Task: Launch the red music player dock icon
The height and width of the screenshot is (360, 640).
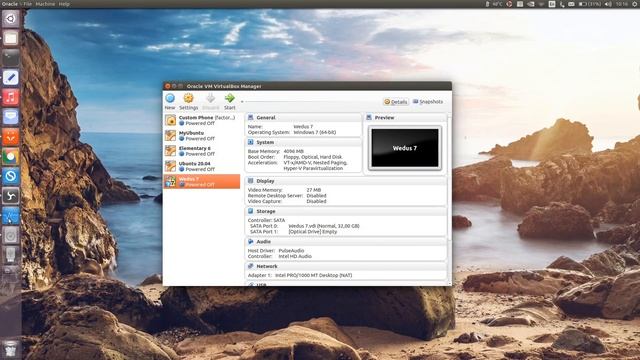Action: click(x=11, y=97)
